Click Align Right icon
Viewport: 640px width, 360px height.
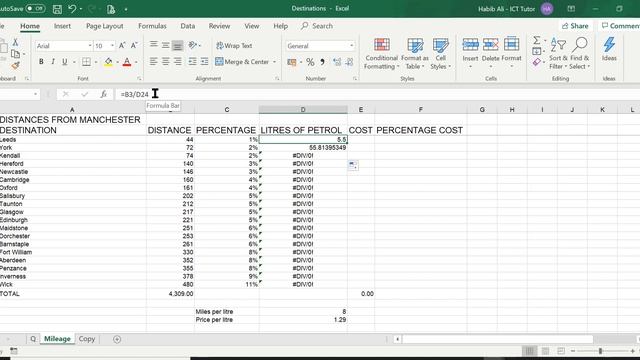(x=178, y=62)
